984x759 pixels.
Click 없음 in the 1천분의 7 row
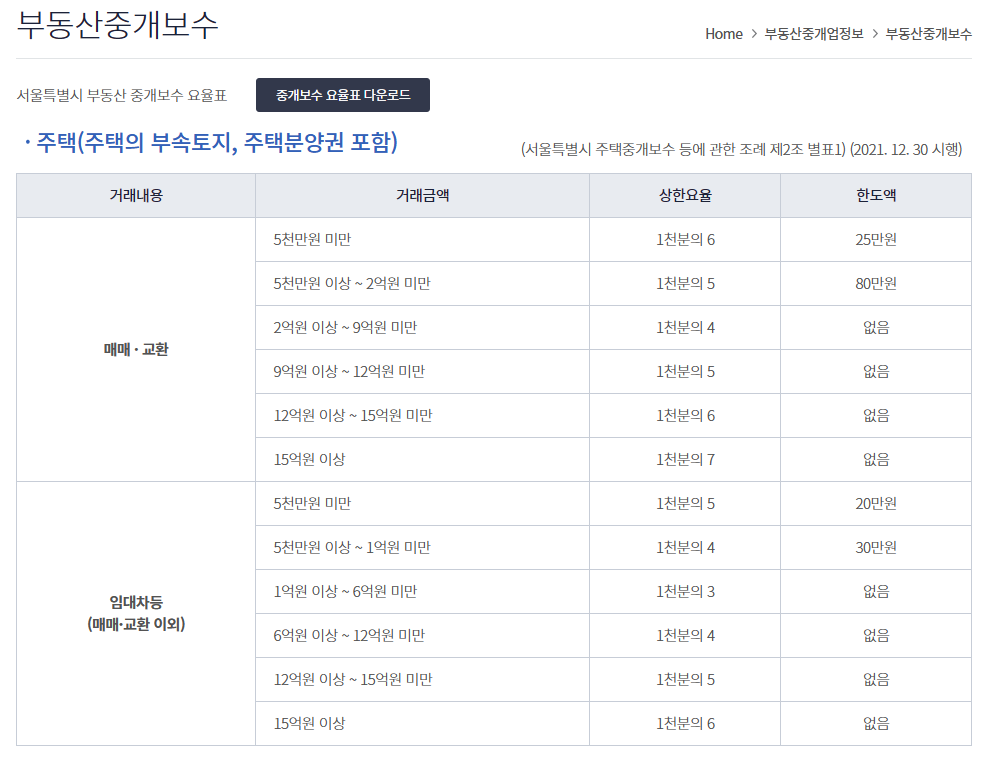(x=876, y=460)
